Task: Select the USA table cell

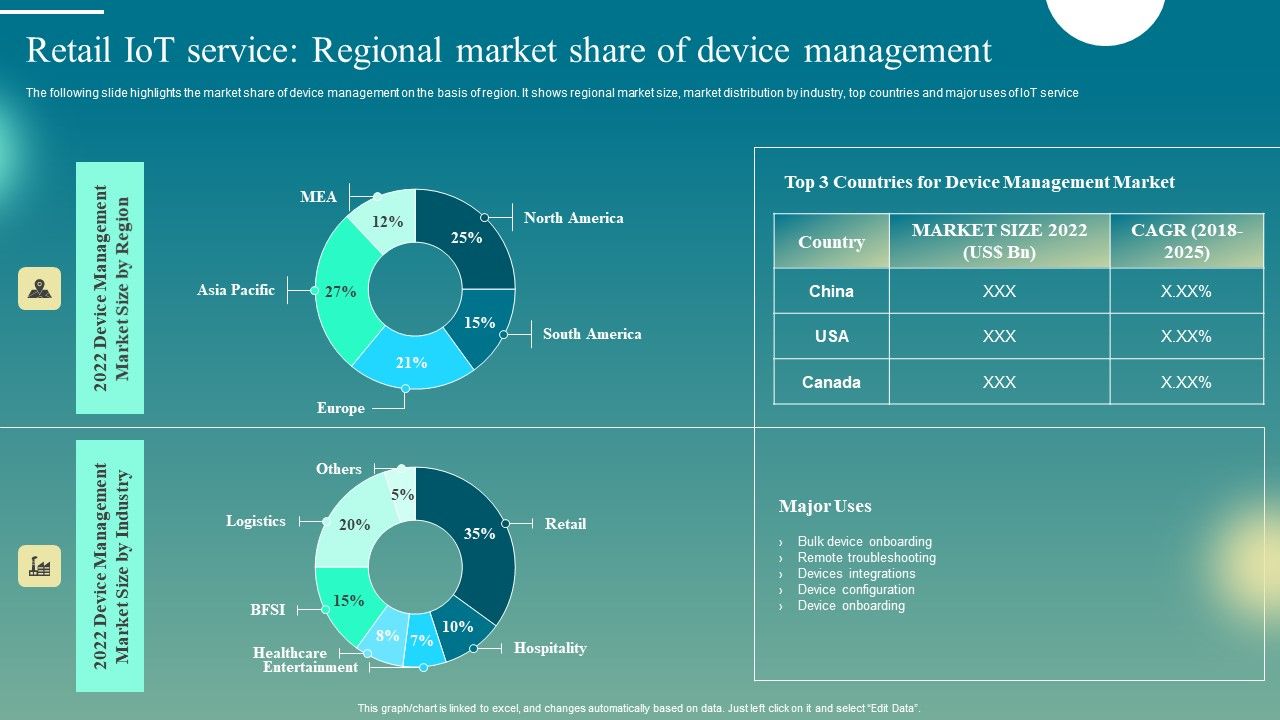Action: (x=831, y=336)
